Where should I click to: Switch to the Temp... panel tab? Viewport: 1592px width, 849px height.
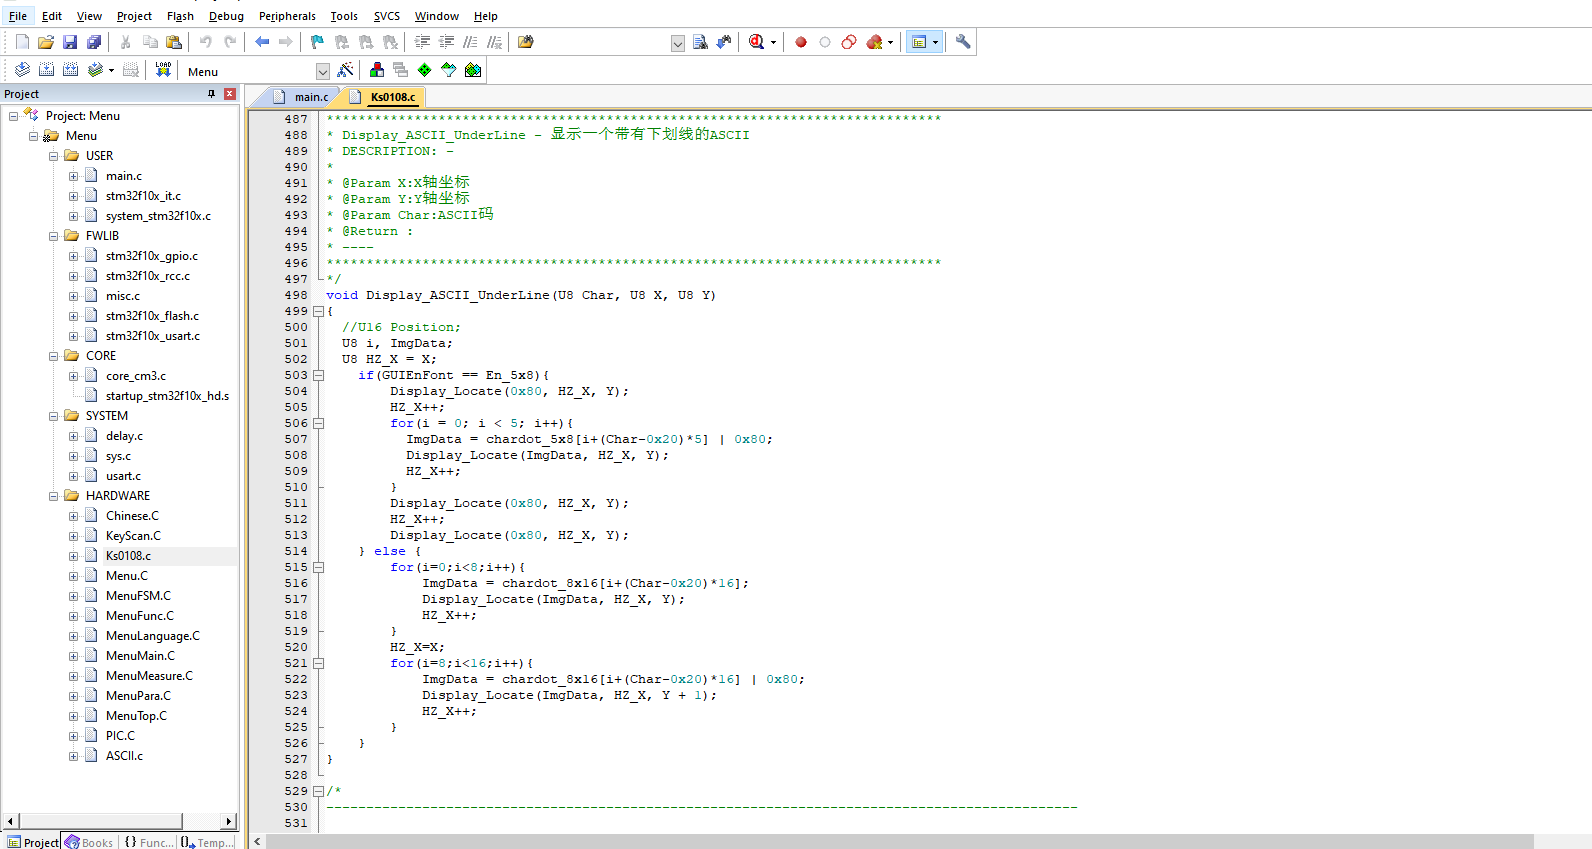coord(207,842)
